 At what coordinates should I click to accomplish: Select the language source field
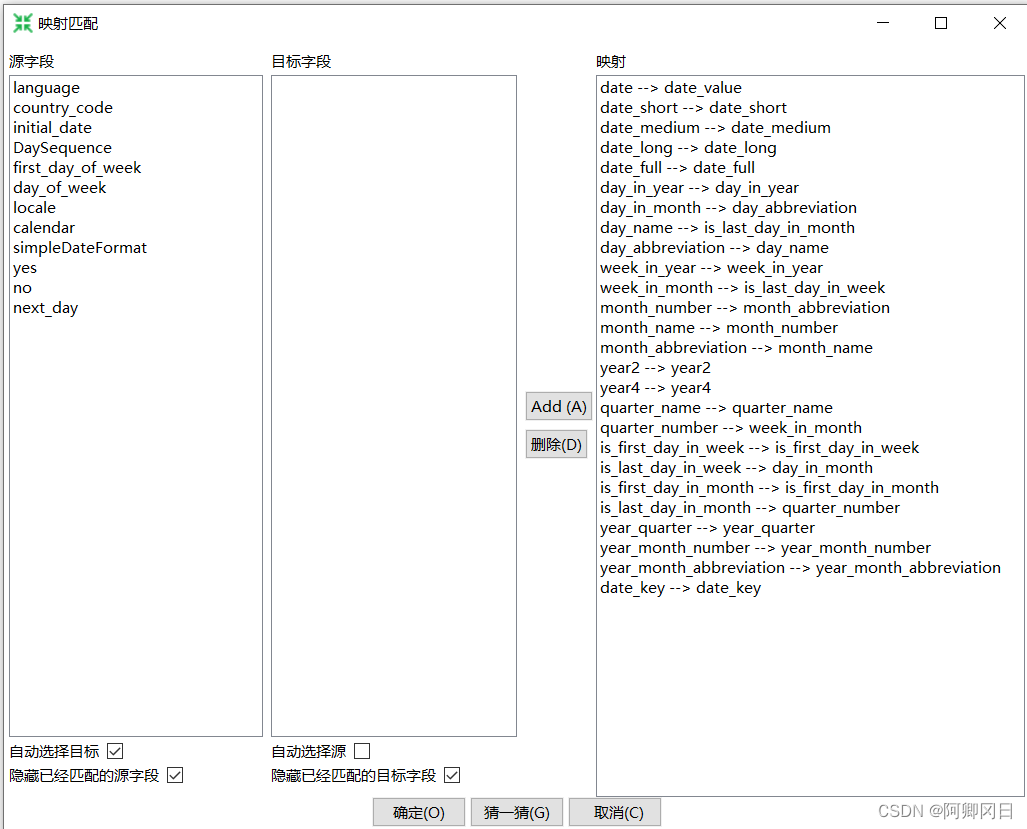click(47, 88)
